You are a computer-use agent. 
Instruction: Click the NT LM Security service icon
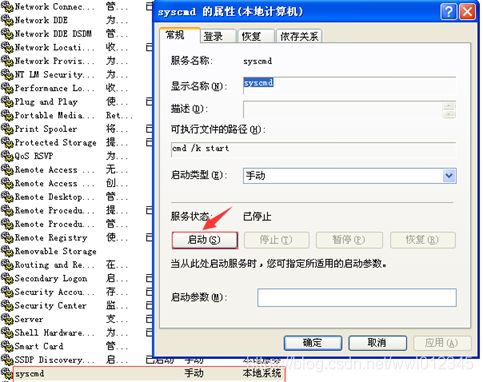point(7,75)
